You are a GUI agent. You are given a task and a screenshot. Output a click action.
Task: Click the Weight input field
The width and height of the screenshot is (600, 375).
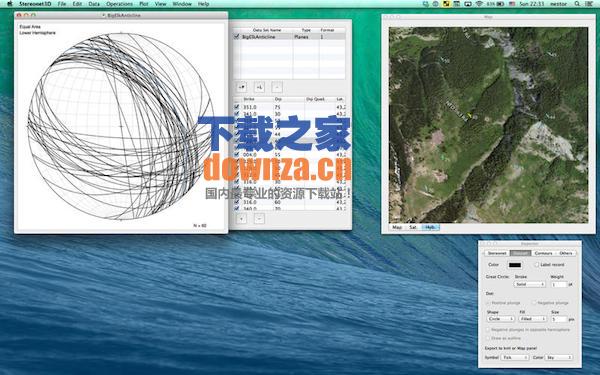559,284
